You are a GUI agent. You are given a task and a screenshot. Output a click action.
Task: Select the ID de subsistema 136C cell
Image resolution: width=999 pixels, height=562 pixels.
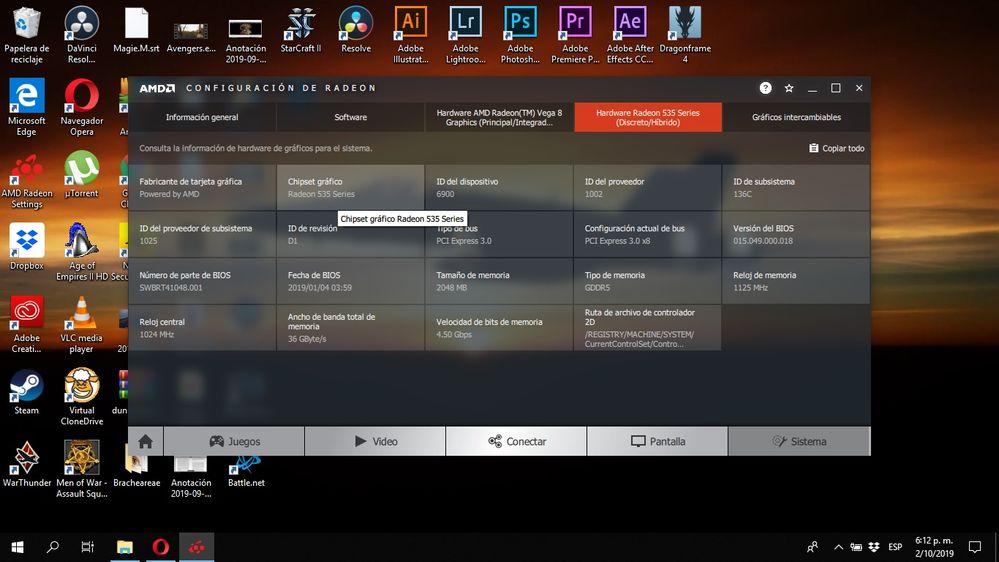(x=796, y=187)
